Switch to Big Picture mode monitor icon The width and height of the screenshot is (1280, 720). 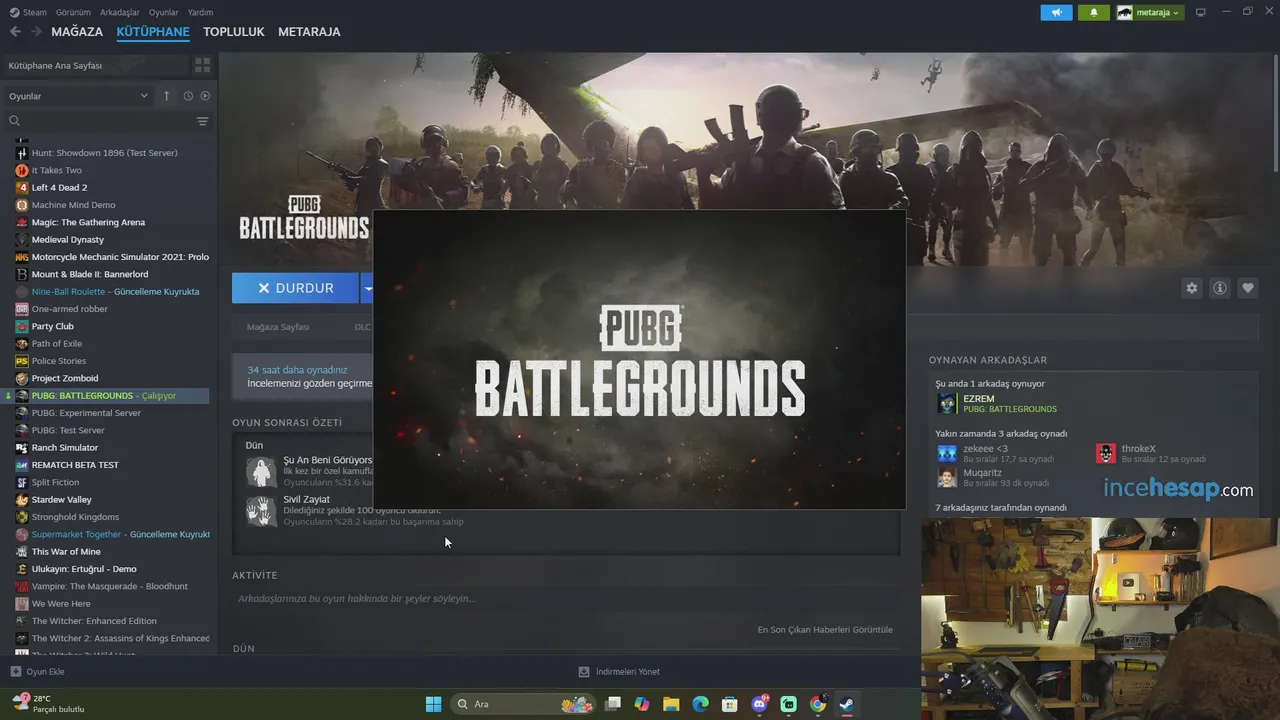1201,12
